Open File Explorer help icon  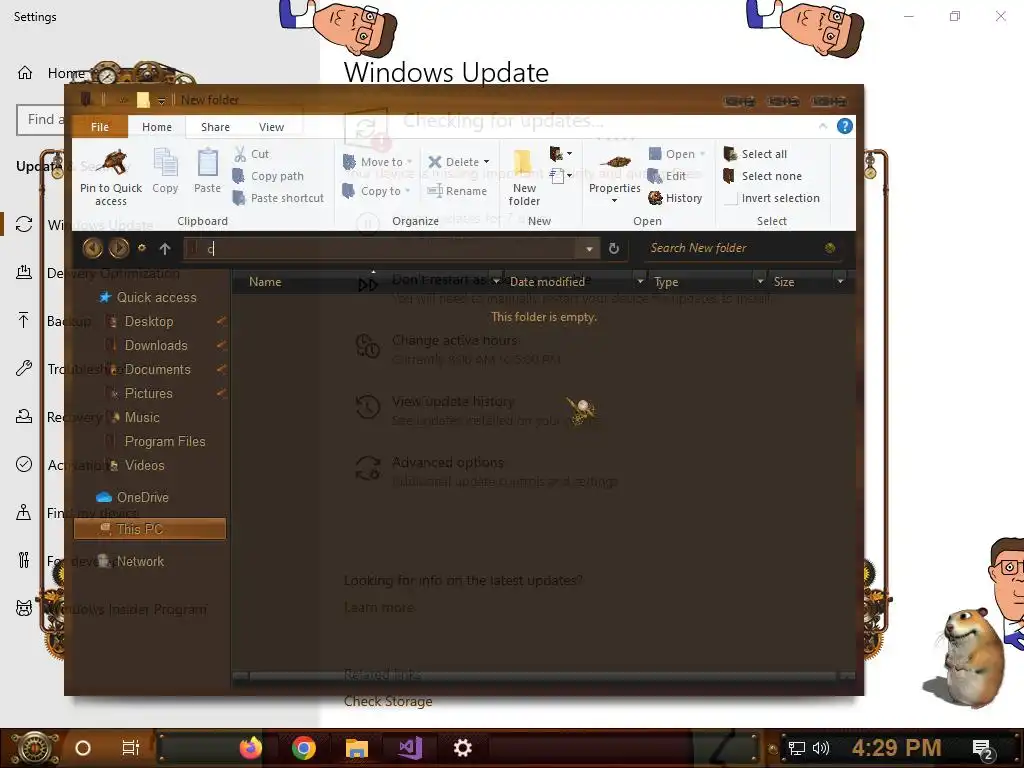coord(844,126)
